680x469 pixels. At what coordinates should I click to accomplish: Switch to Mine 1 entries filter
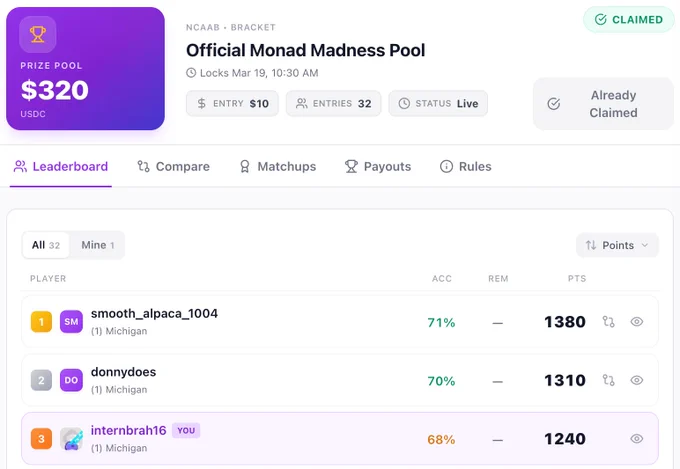(x=98, y=245)
